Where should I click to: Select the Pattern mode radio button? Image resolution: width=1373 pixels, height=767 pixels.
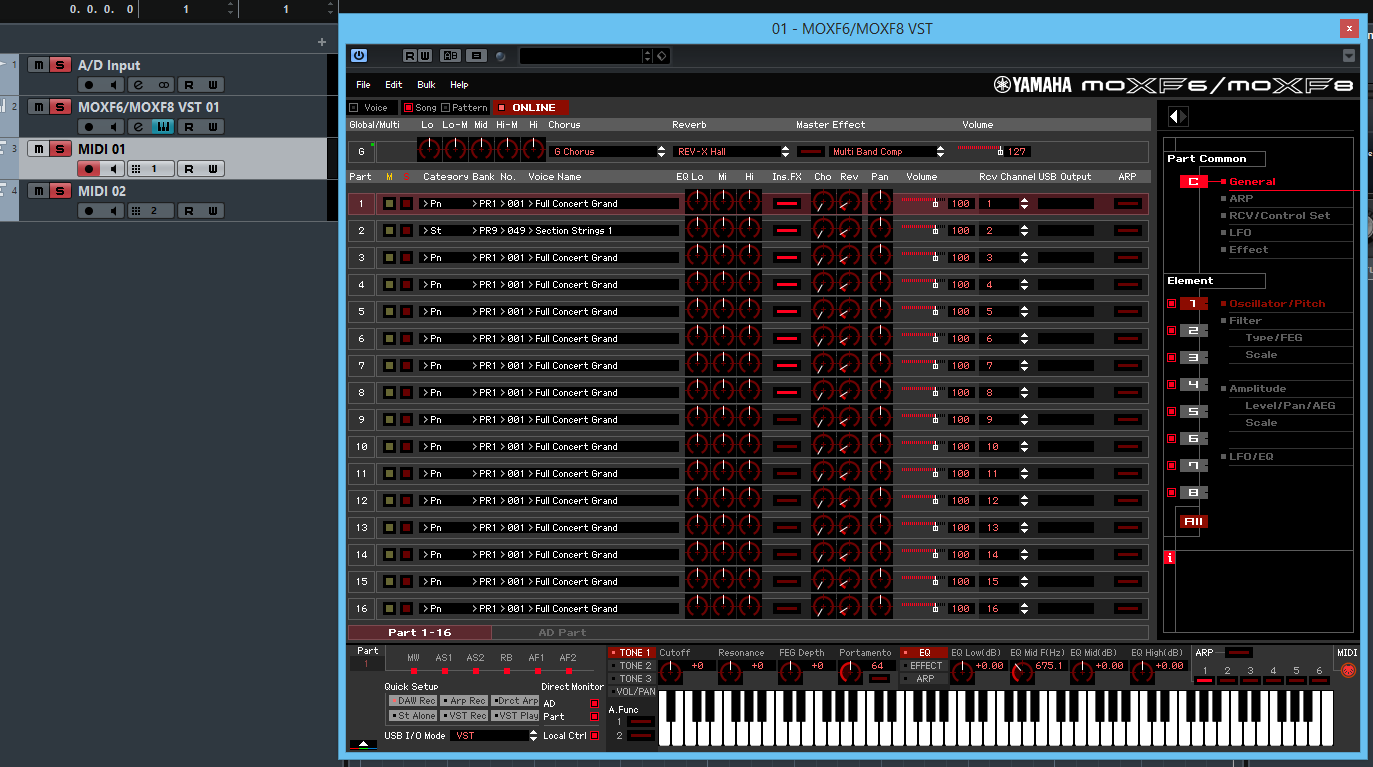click(445, 107)
